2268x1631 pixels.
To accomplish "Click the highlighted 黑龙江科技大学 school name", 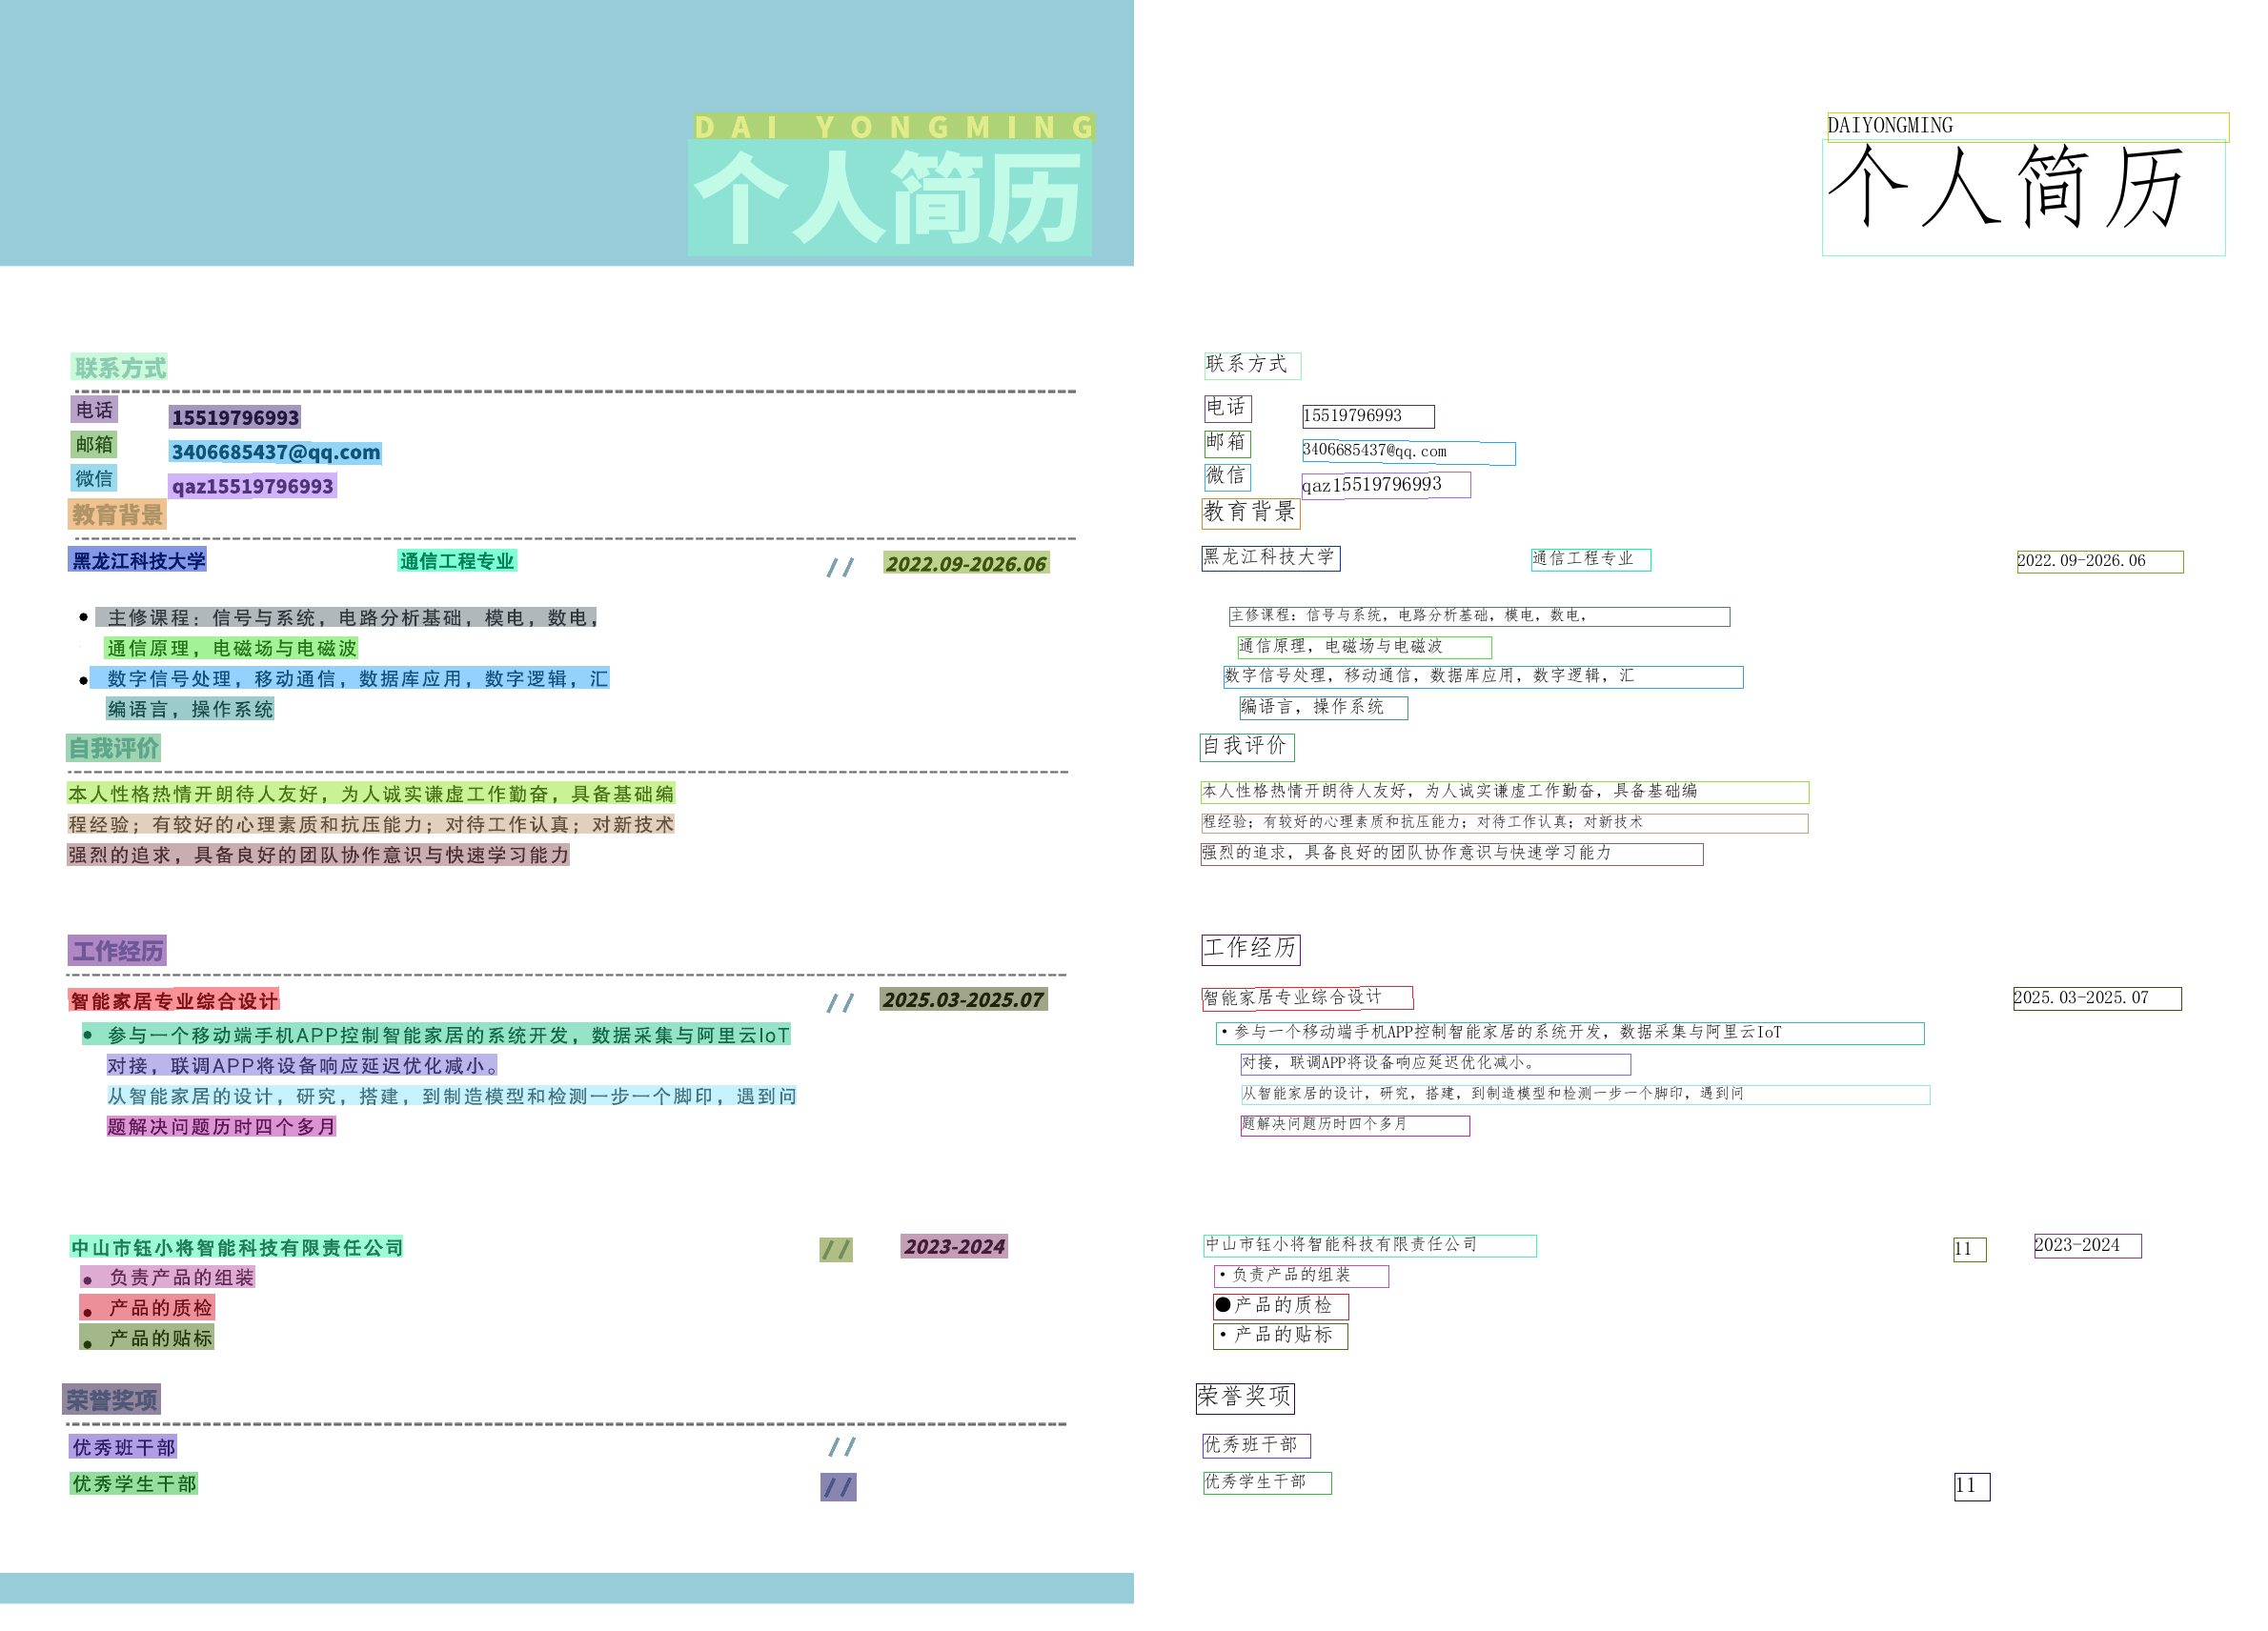I will tap(138, 560).
